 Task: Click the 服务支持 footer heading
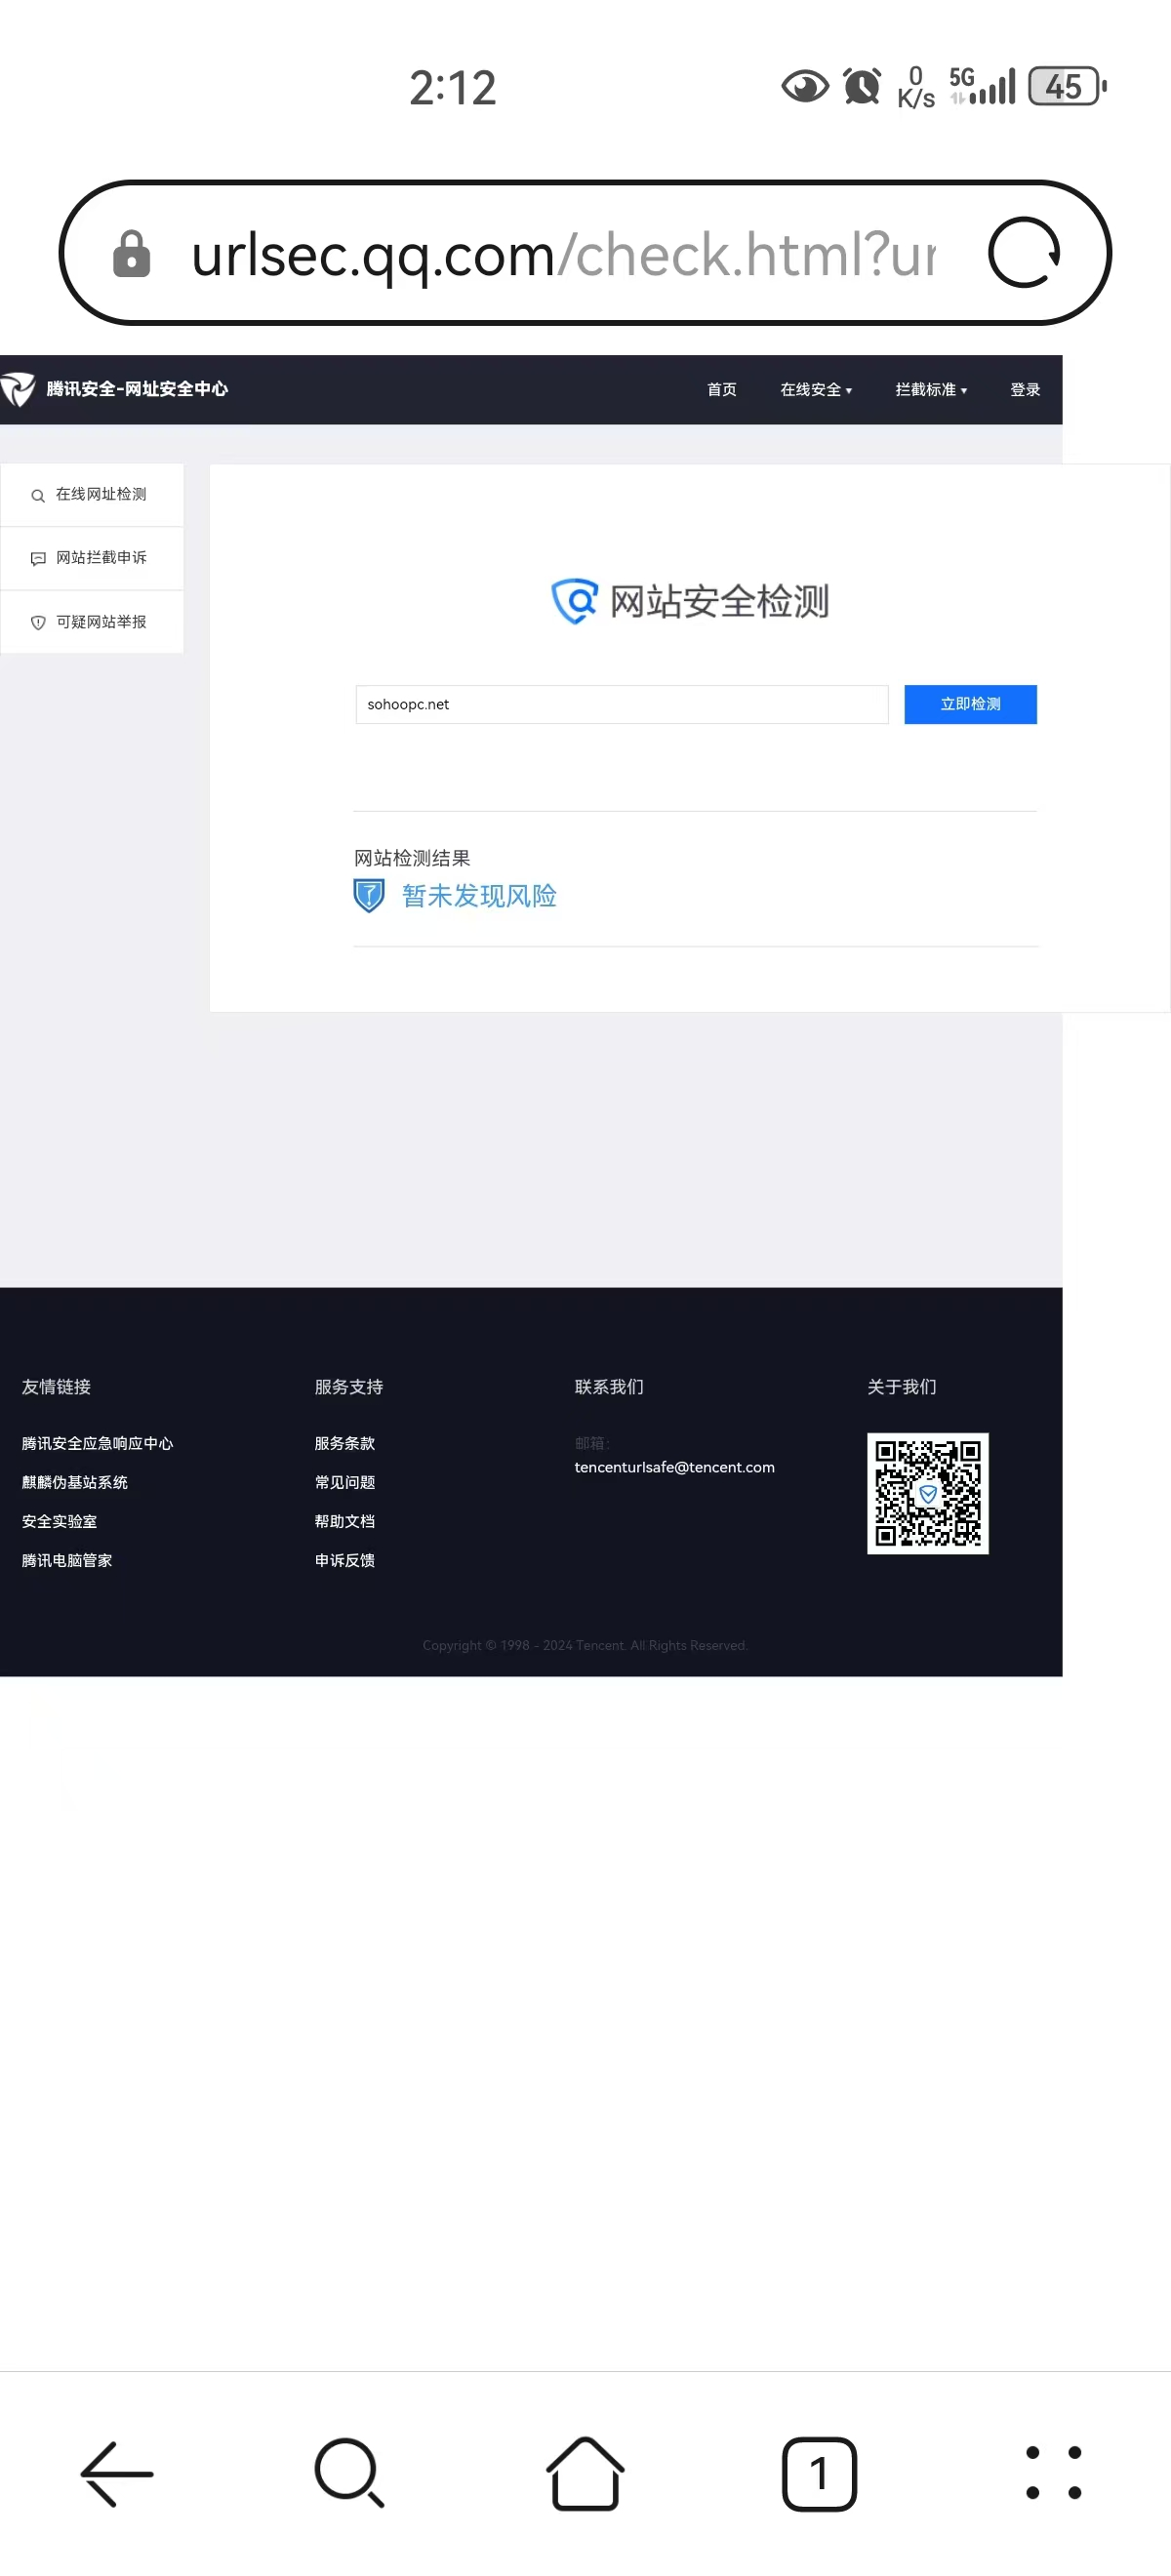tap(349, 1387)
